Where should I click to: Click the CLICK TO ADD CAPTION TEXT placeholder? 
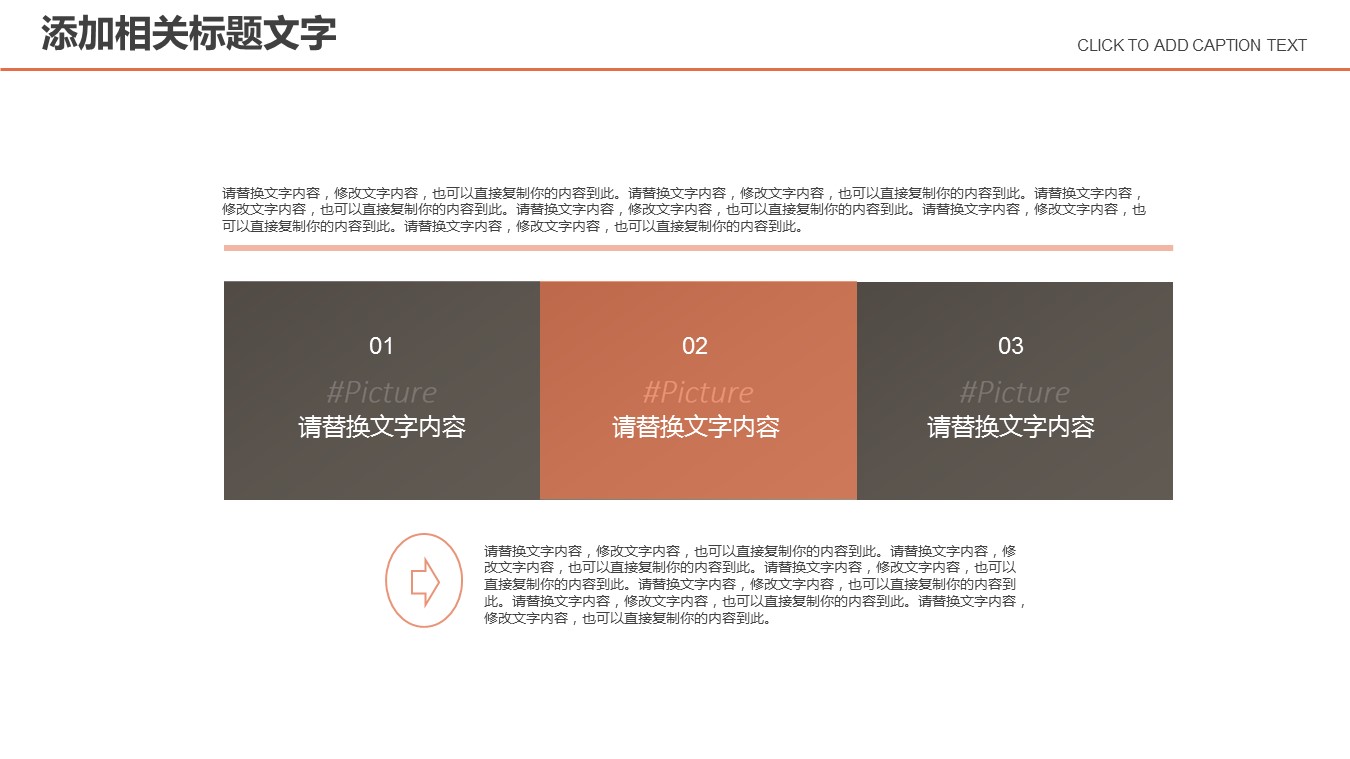point(1191,45)
